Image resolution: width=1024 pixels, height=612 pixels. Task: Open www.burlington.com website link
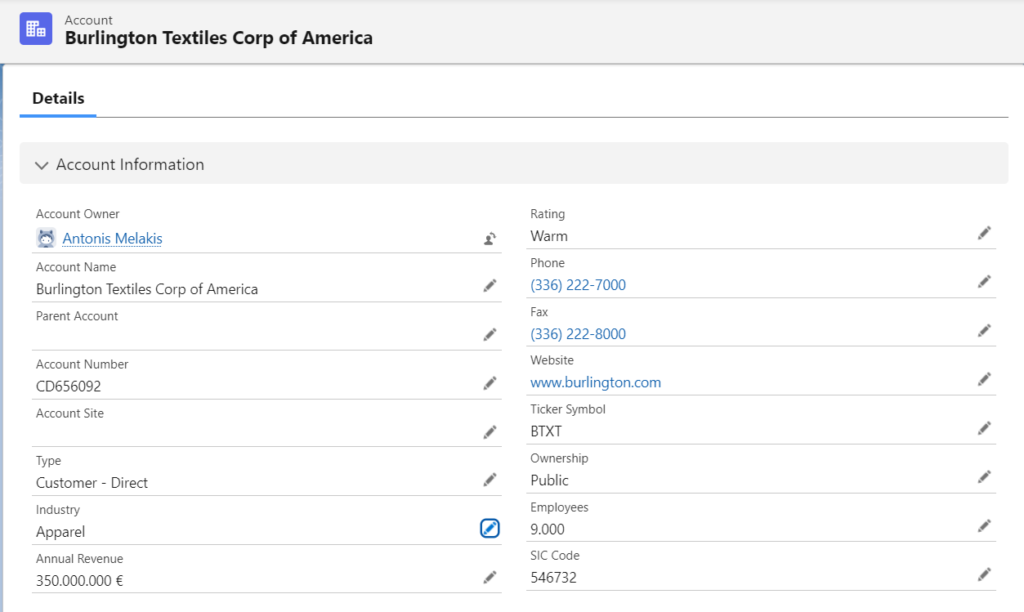tap(596, 382)
